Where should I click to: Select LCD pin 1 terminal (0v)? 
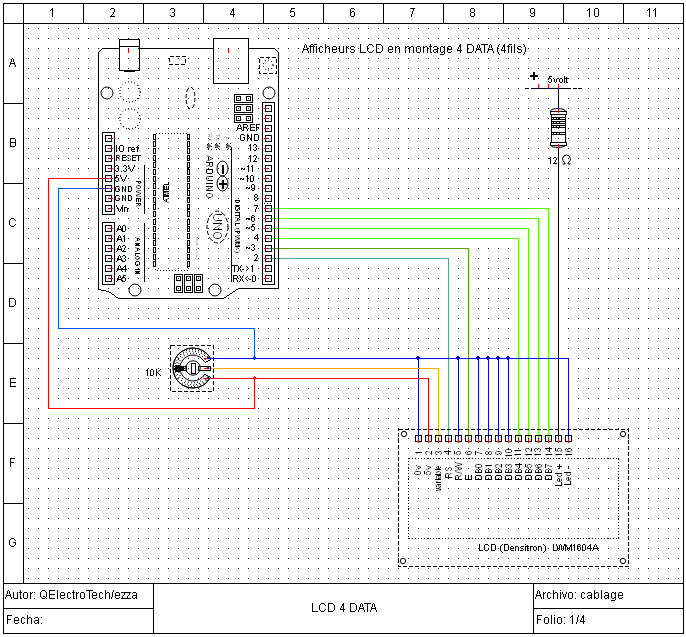(x=418, y=438)
